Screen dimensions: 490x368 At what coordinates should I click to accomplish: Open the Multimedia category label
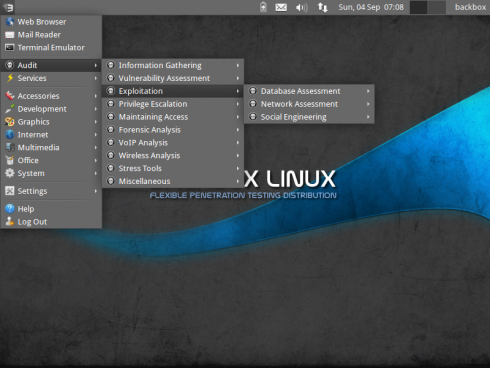click(38, 147)
